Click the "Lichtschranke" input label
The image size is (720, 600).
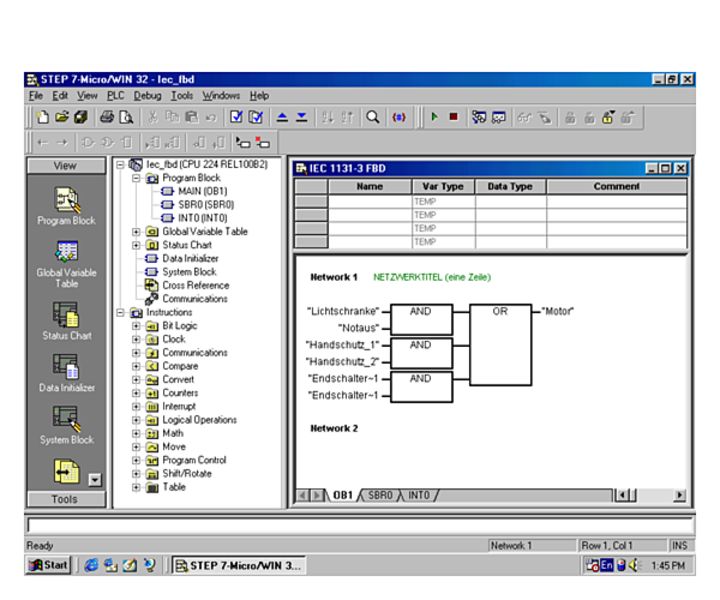(x=343, y=311)
